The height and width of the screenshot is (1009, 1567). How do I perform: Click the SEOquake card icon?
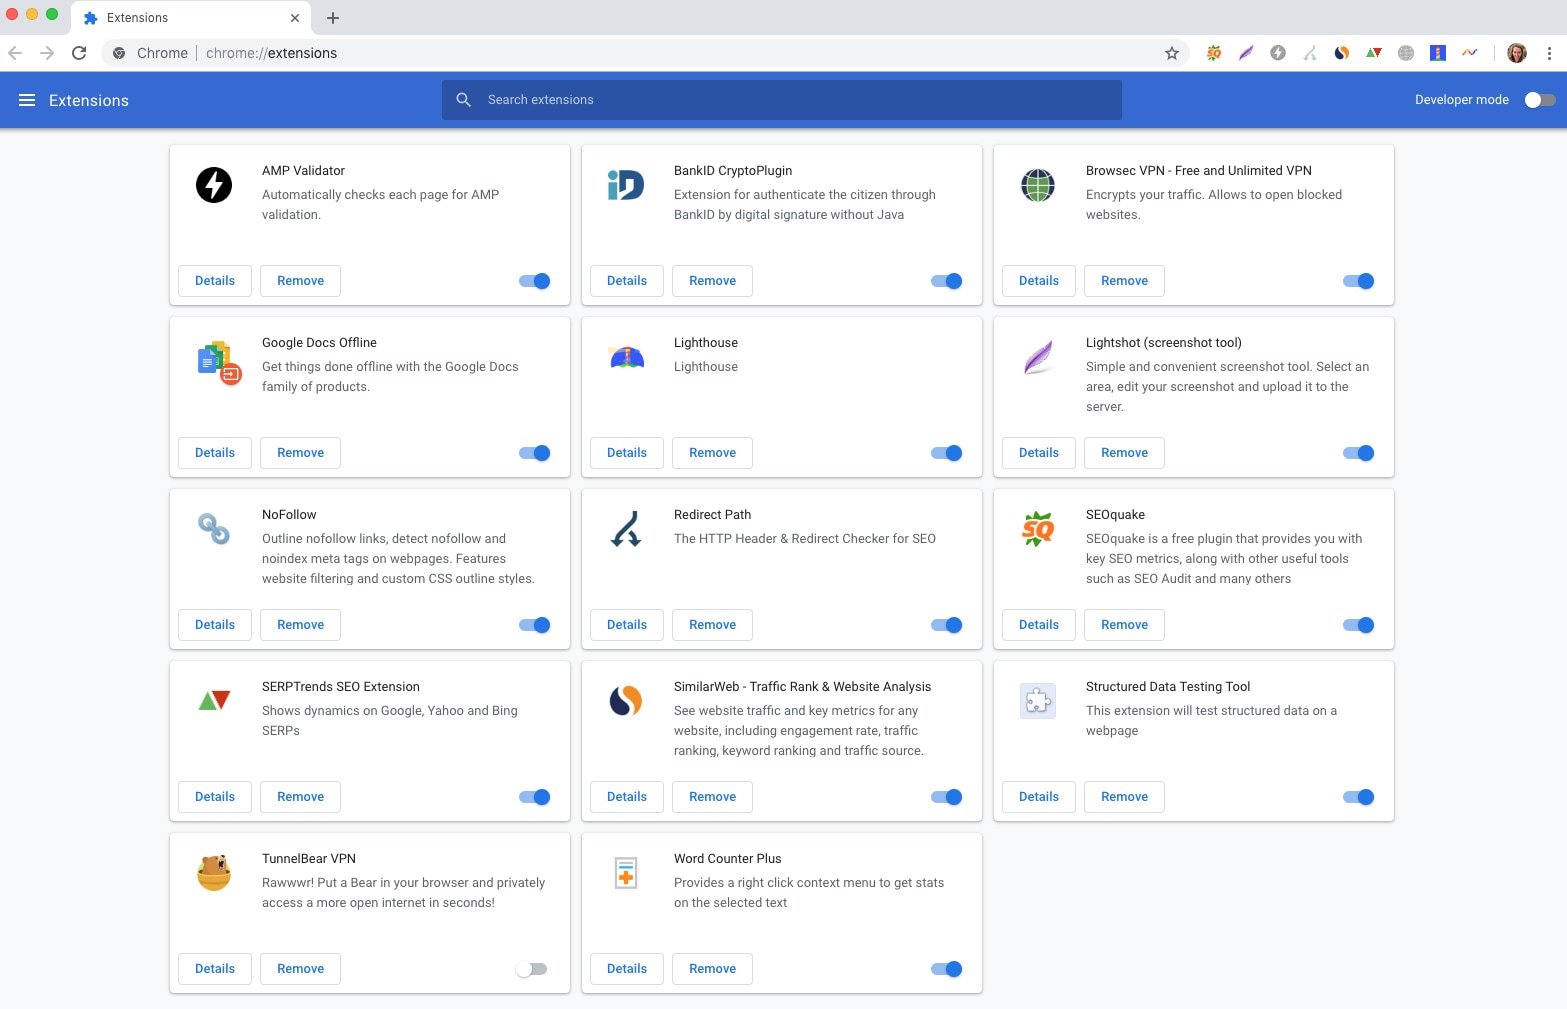click(x=1038, y=529)
